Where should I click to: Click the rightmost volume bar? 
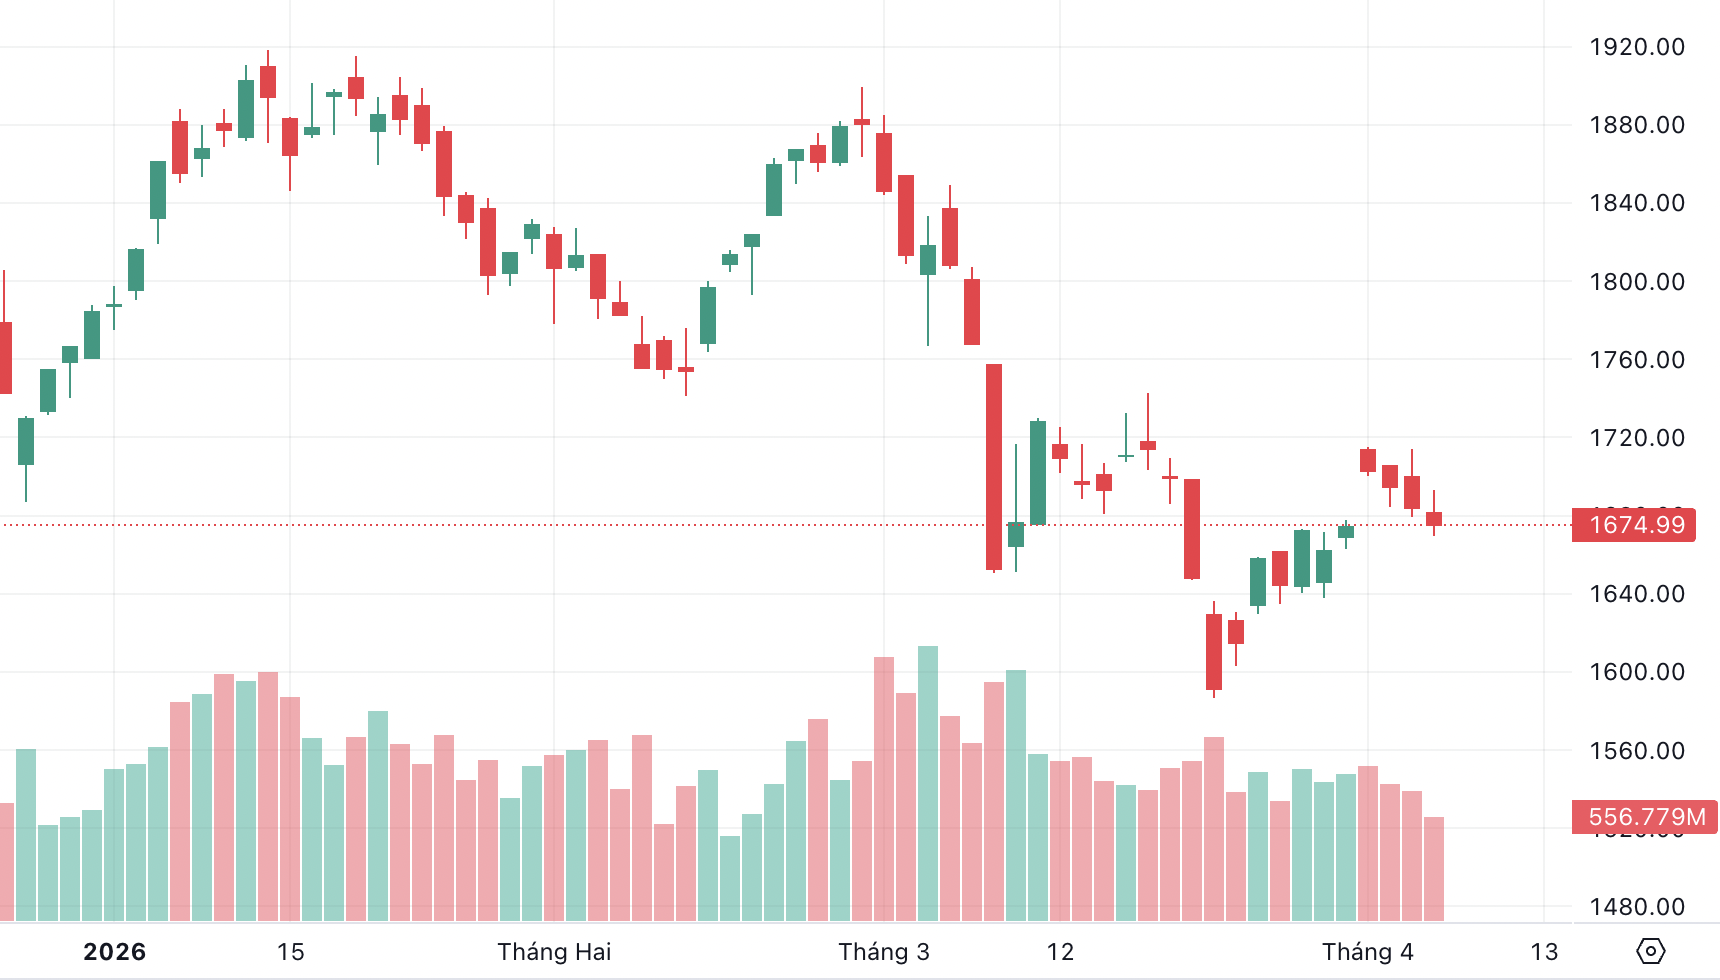1434,868
